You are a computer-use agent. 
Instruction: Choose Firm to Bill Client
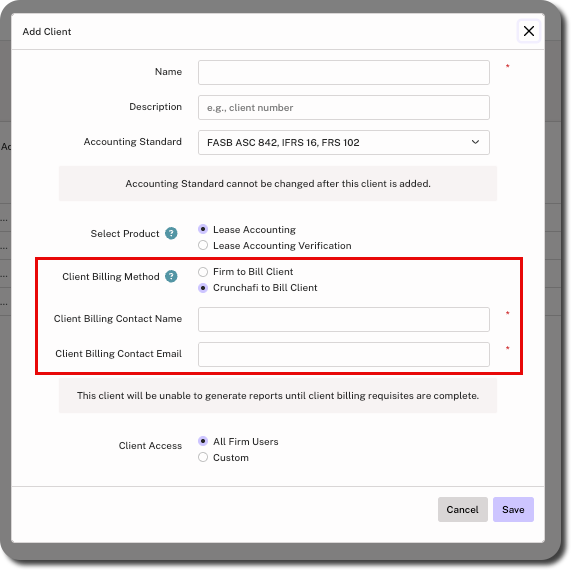[203, 272]
